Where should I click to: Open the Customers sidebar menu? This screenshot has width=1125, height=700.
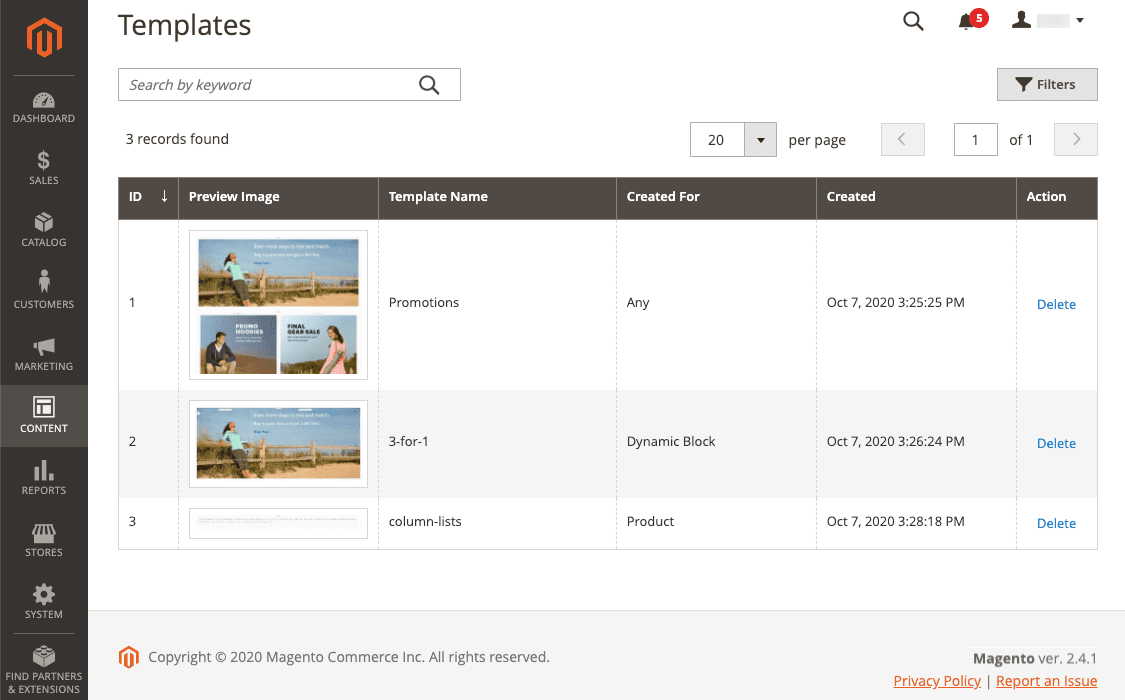tap(44, 290)
